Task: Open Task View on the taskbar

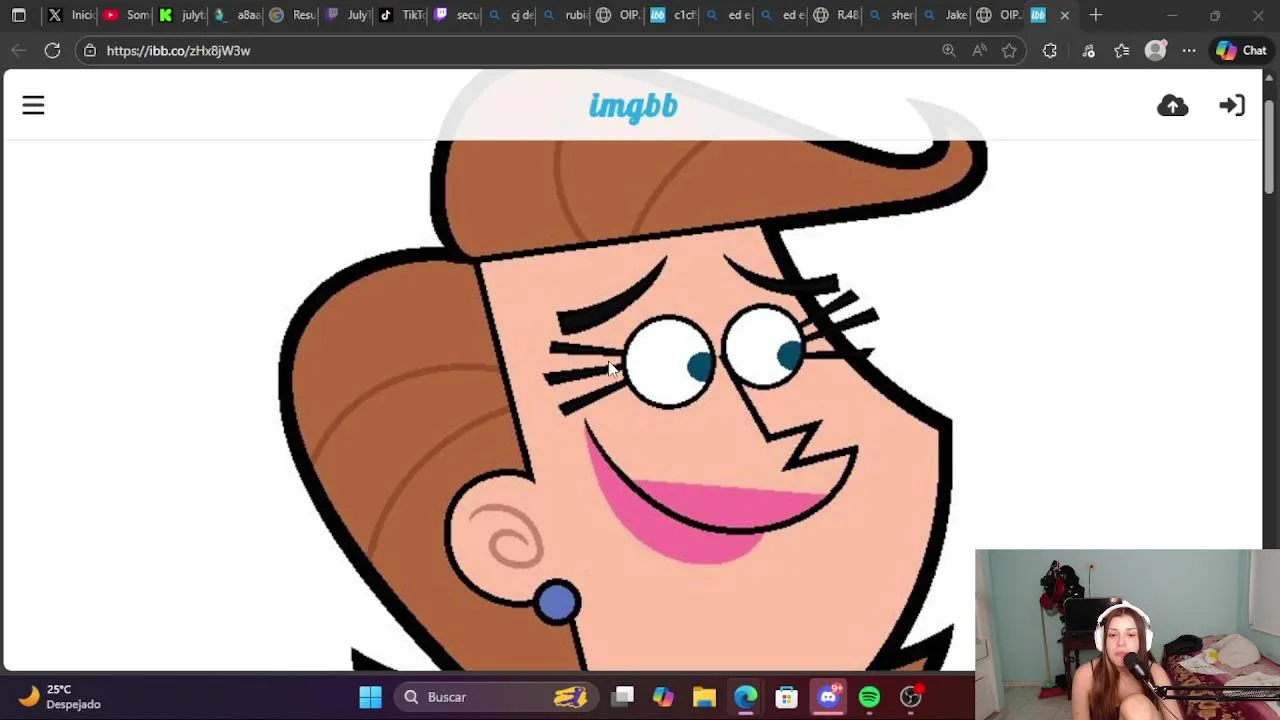Action: tap(623, 697)
